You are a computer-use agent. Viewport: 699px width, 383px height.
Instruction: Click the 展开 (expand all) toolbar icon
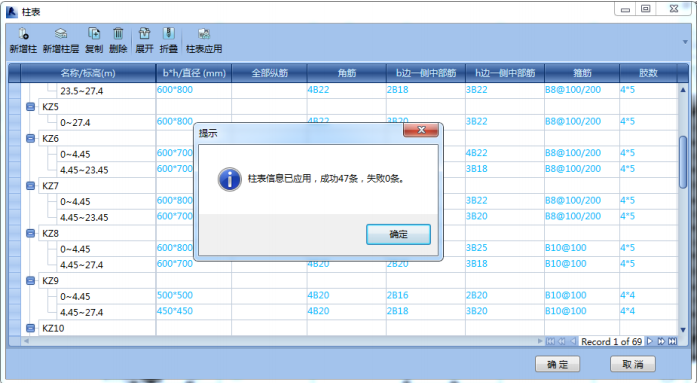pos(144,34)
